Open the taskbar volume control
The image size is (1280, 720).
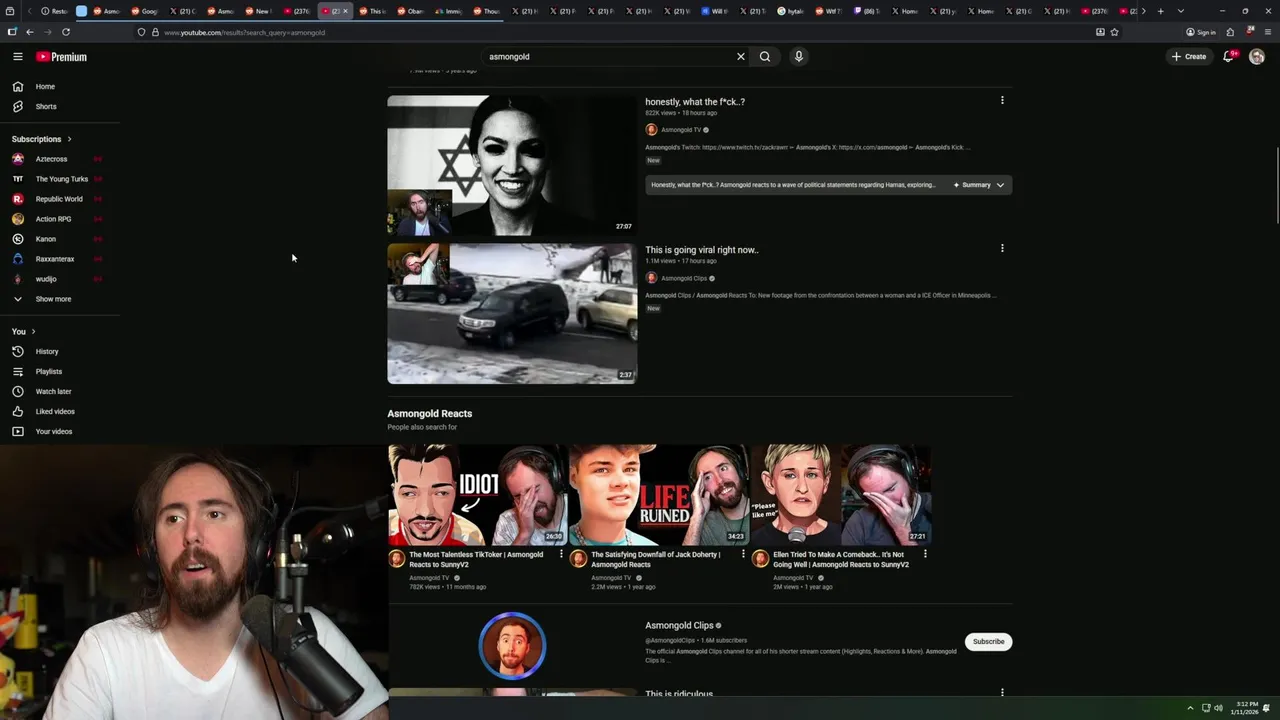pos(1218,708)
